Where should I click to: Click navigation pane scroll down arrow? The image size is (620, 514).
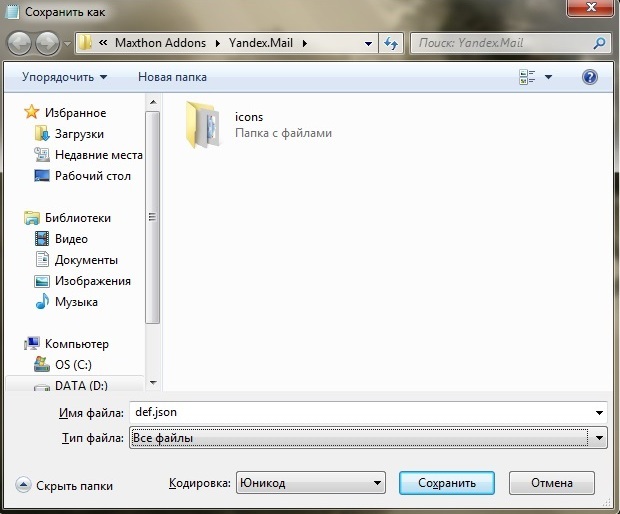tap(153, 382)
